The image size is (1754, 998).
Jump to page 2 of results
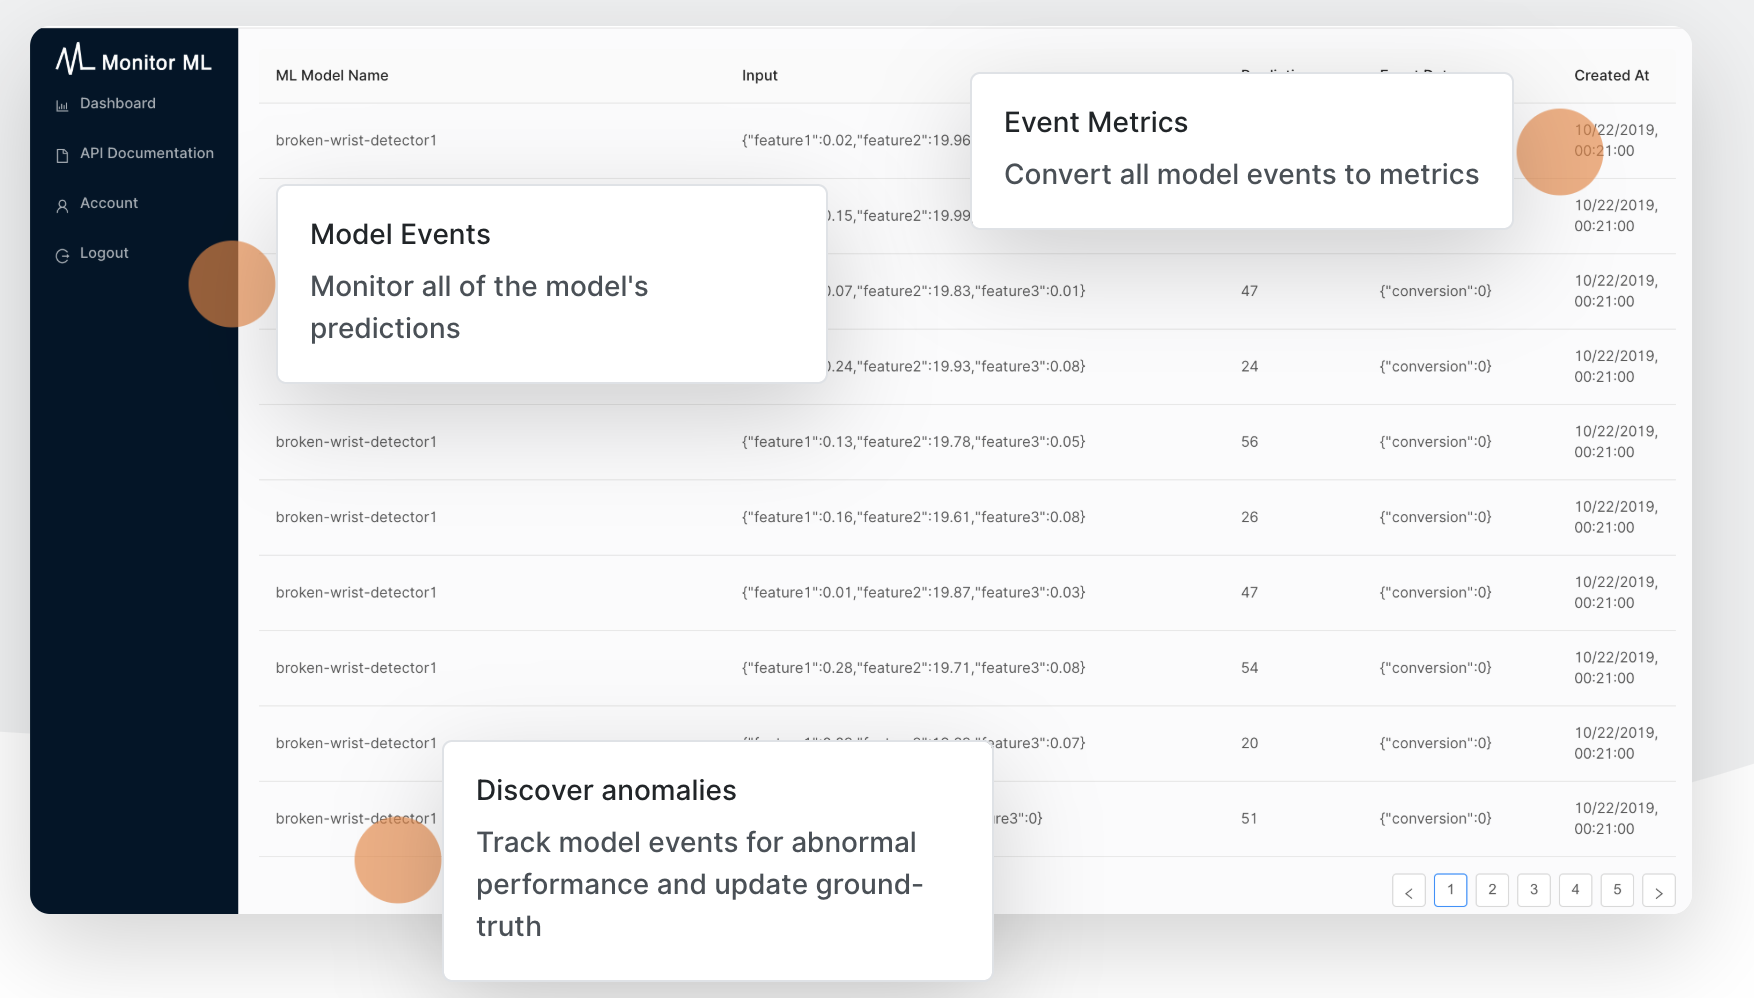click(x=1492, y=890)
